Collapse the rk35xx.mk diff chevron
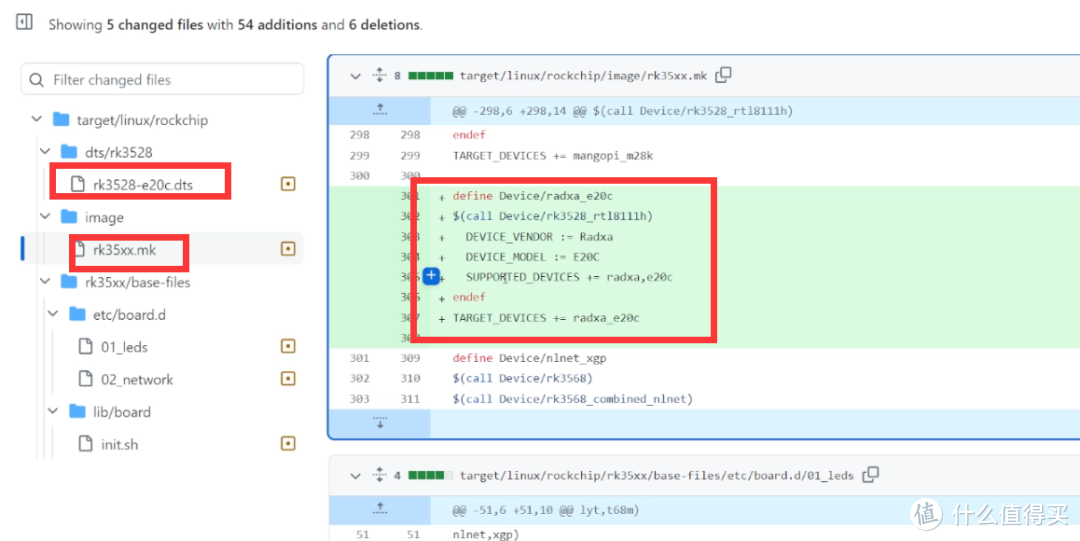The image size is (1080, 541). point(355,76)
